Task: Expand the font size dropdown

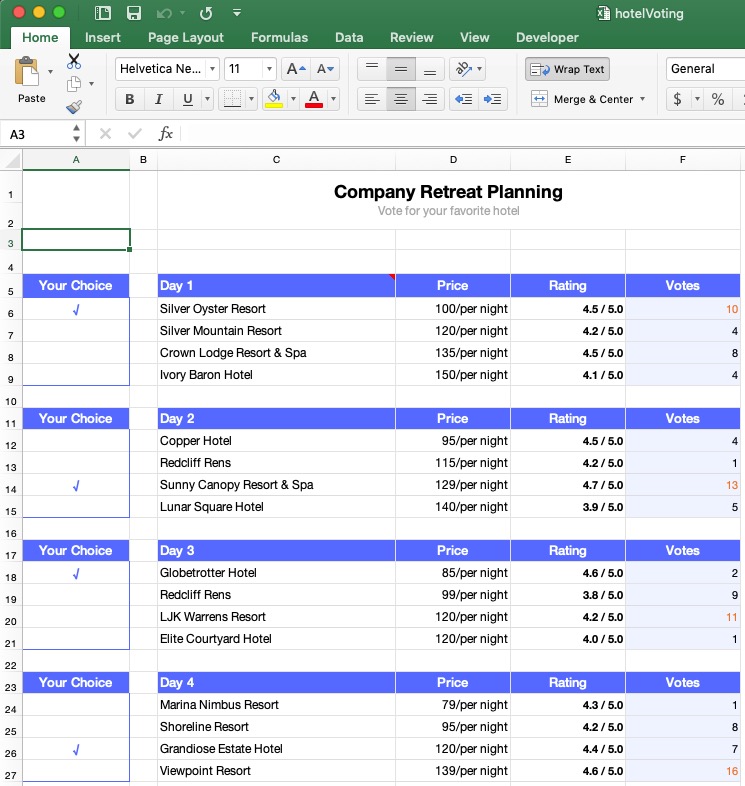Action: [269, 69]
